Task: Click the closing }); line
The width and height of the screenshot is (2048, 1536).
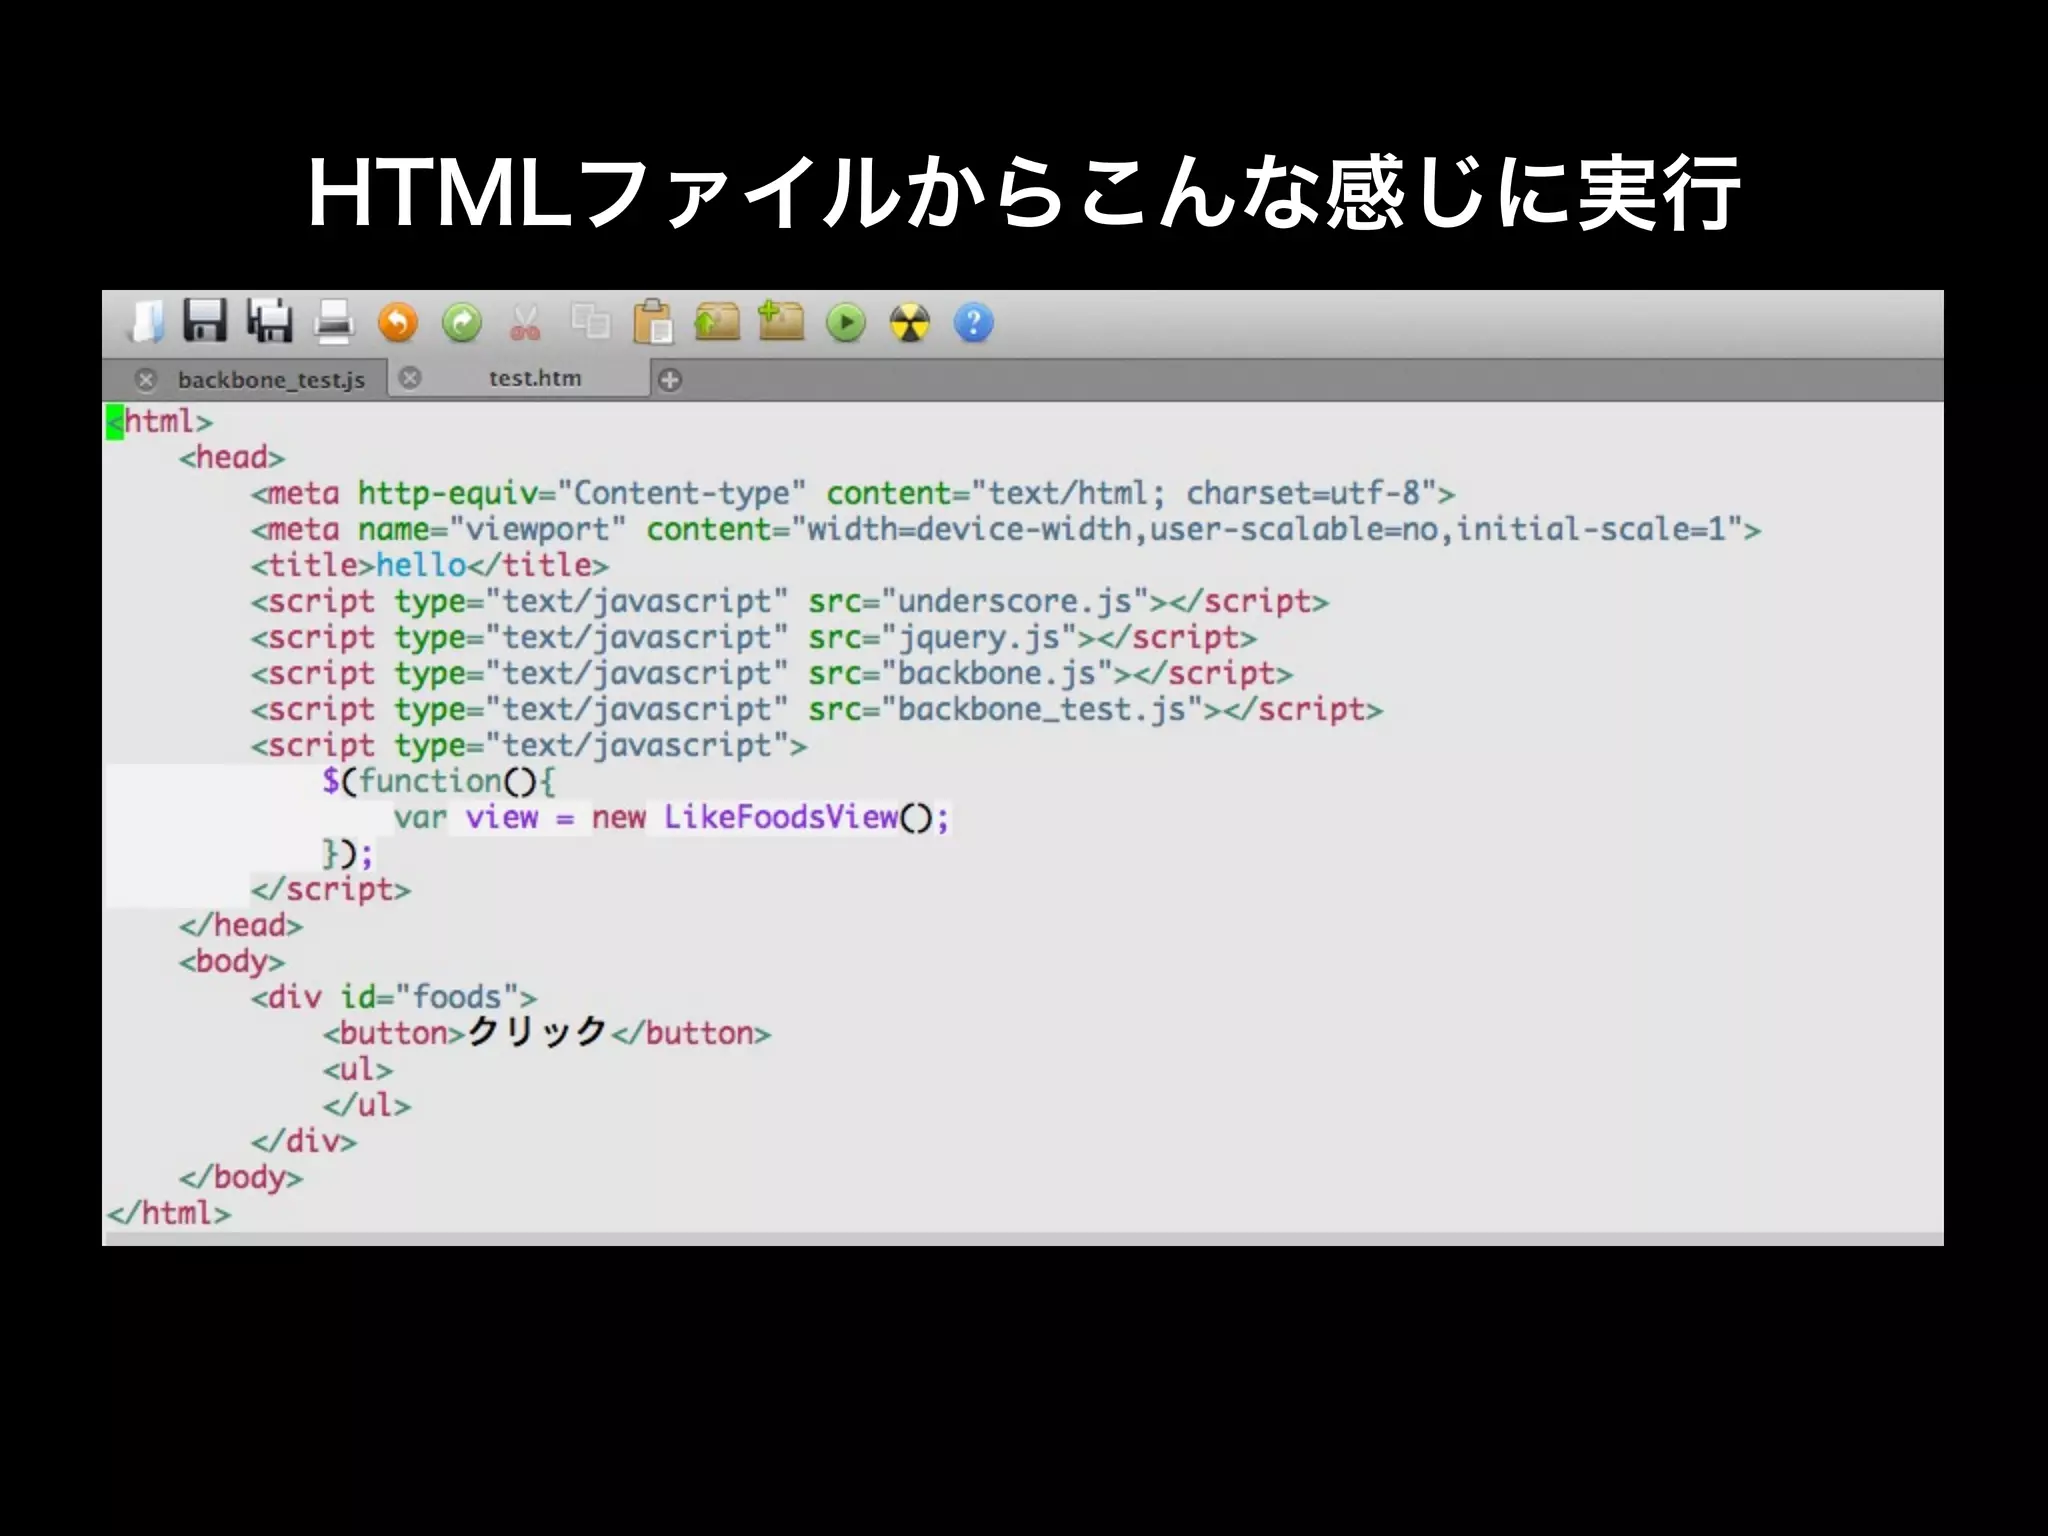Action: [x=348, y=853]
